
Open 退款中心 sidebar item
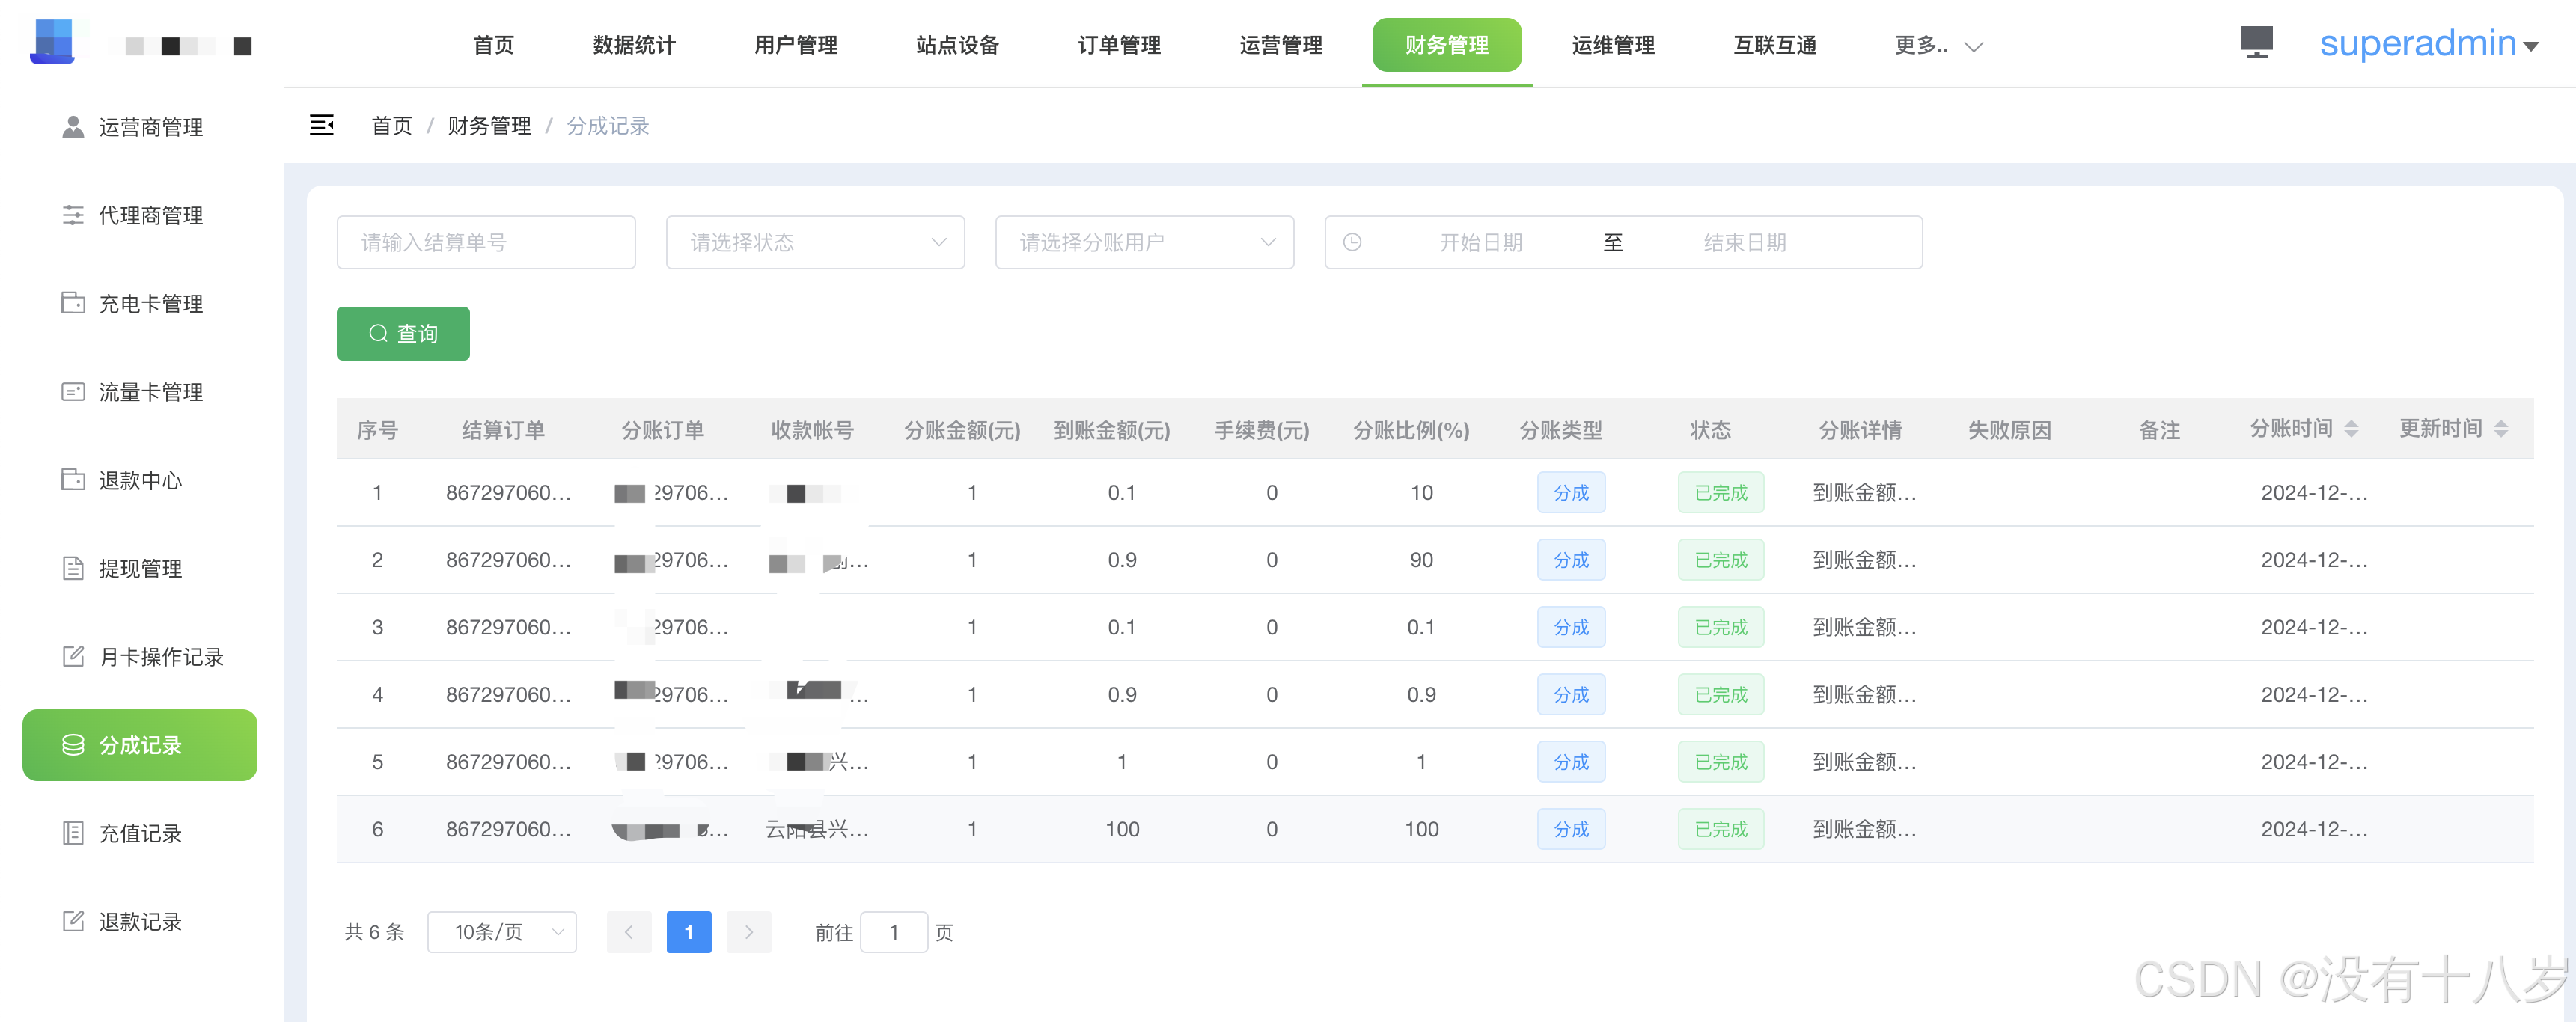coord(140,480)
